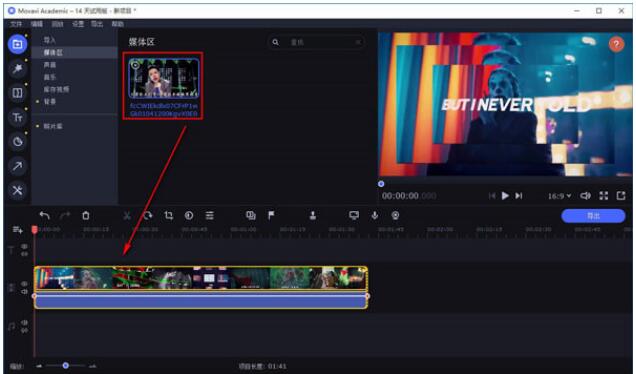The width and height of the screenshot is (636, 374).
Task: Delete selected clip with trash icon
Action: (x=86, y=215)
